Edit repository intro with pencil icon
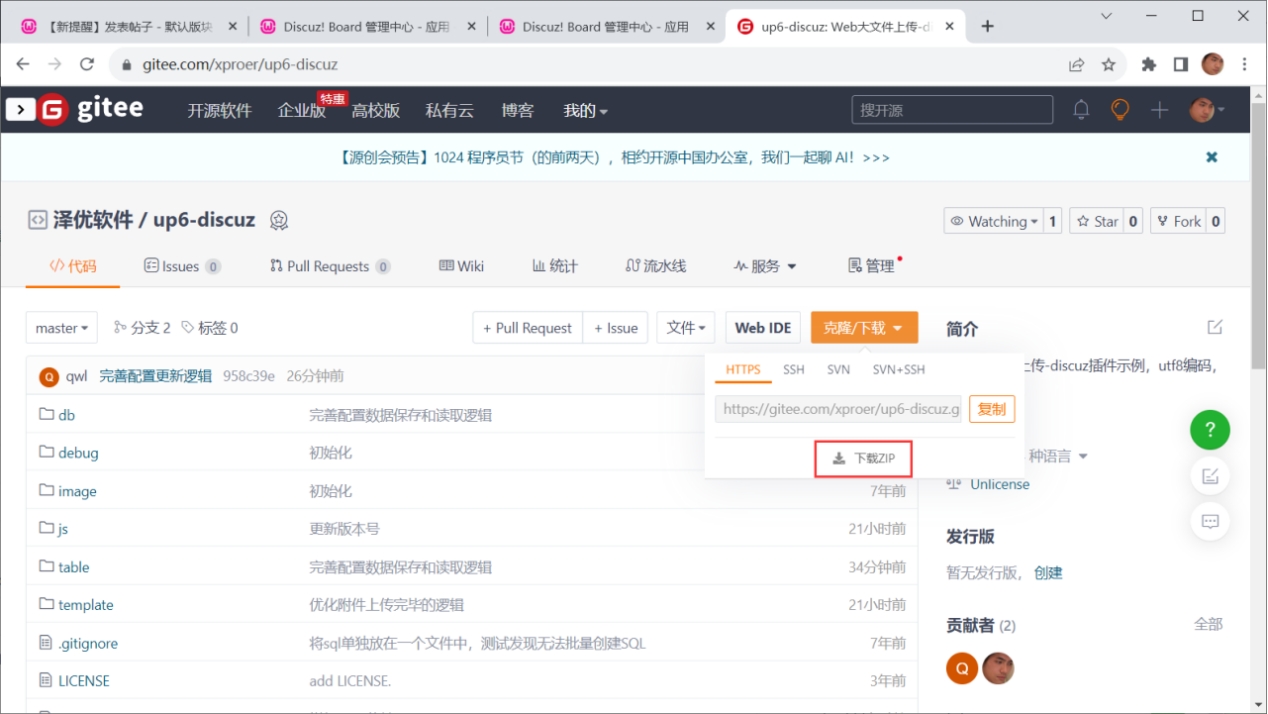This screenshot has width=1268, height=714. click(x=1215, y=327)
